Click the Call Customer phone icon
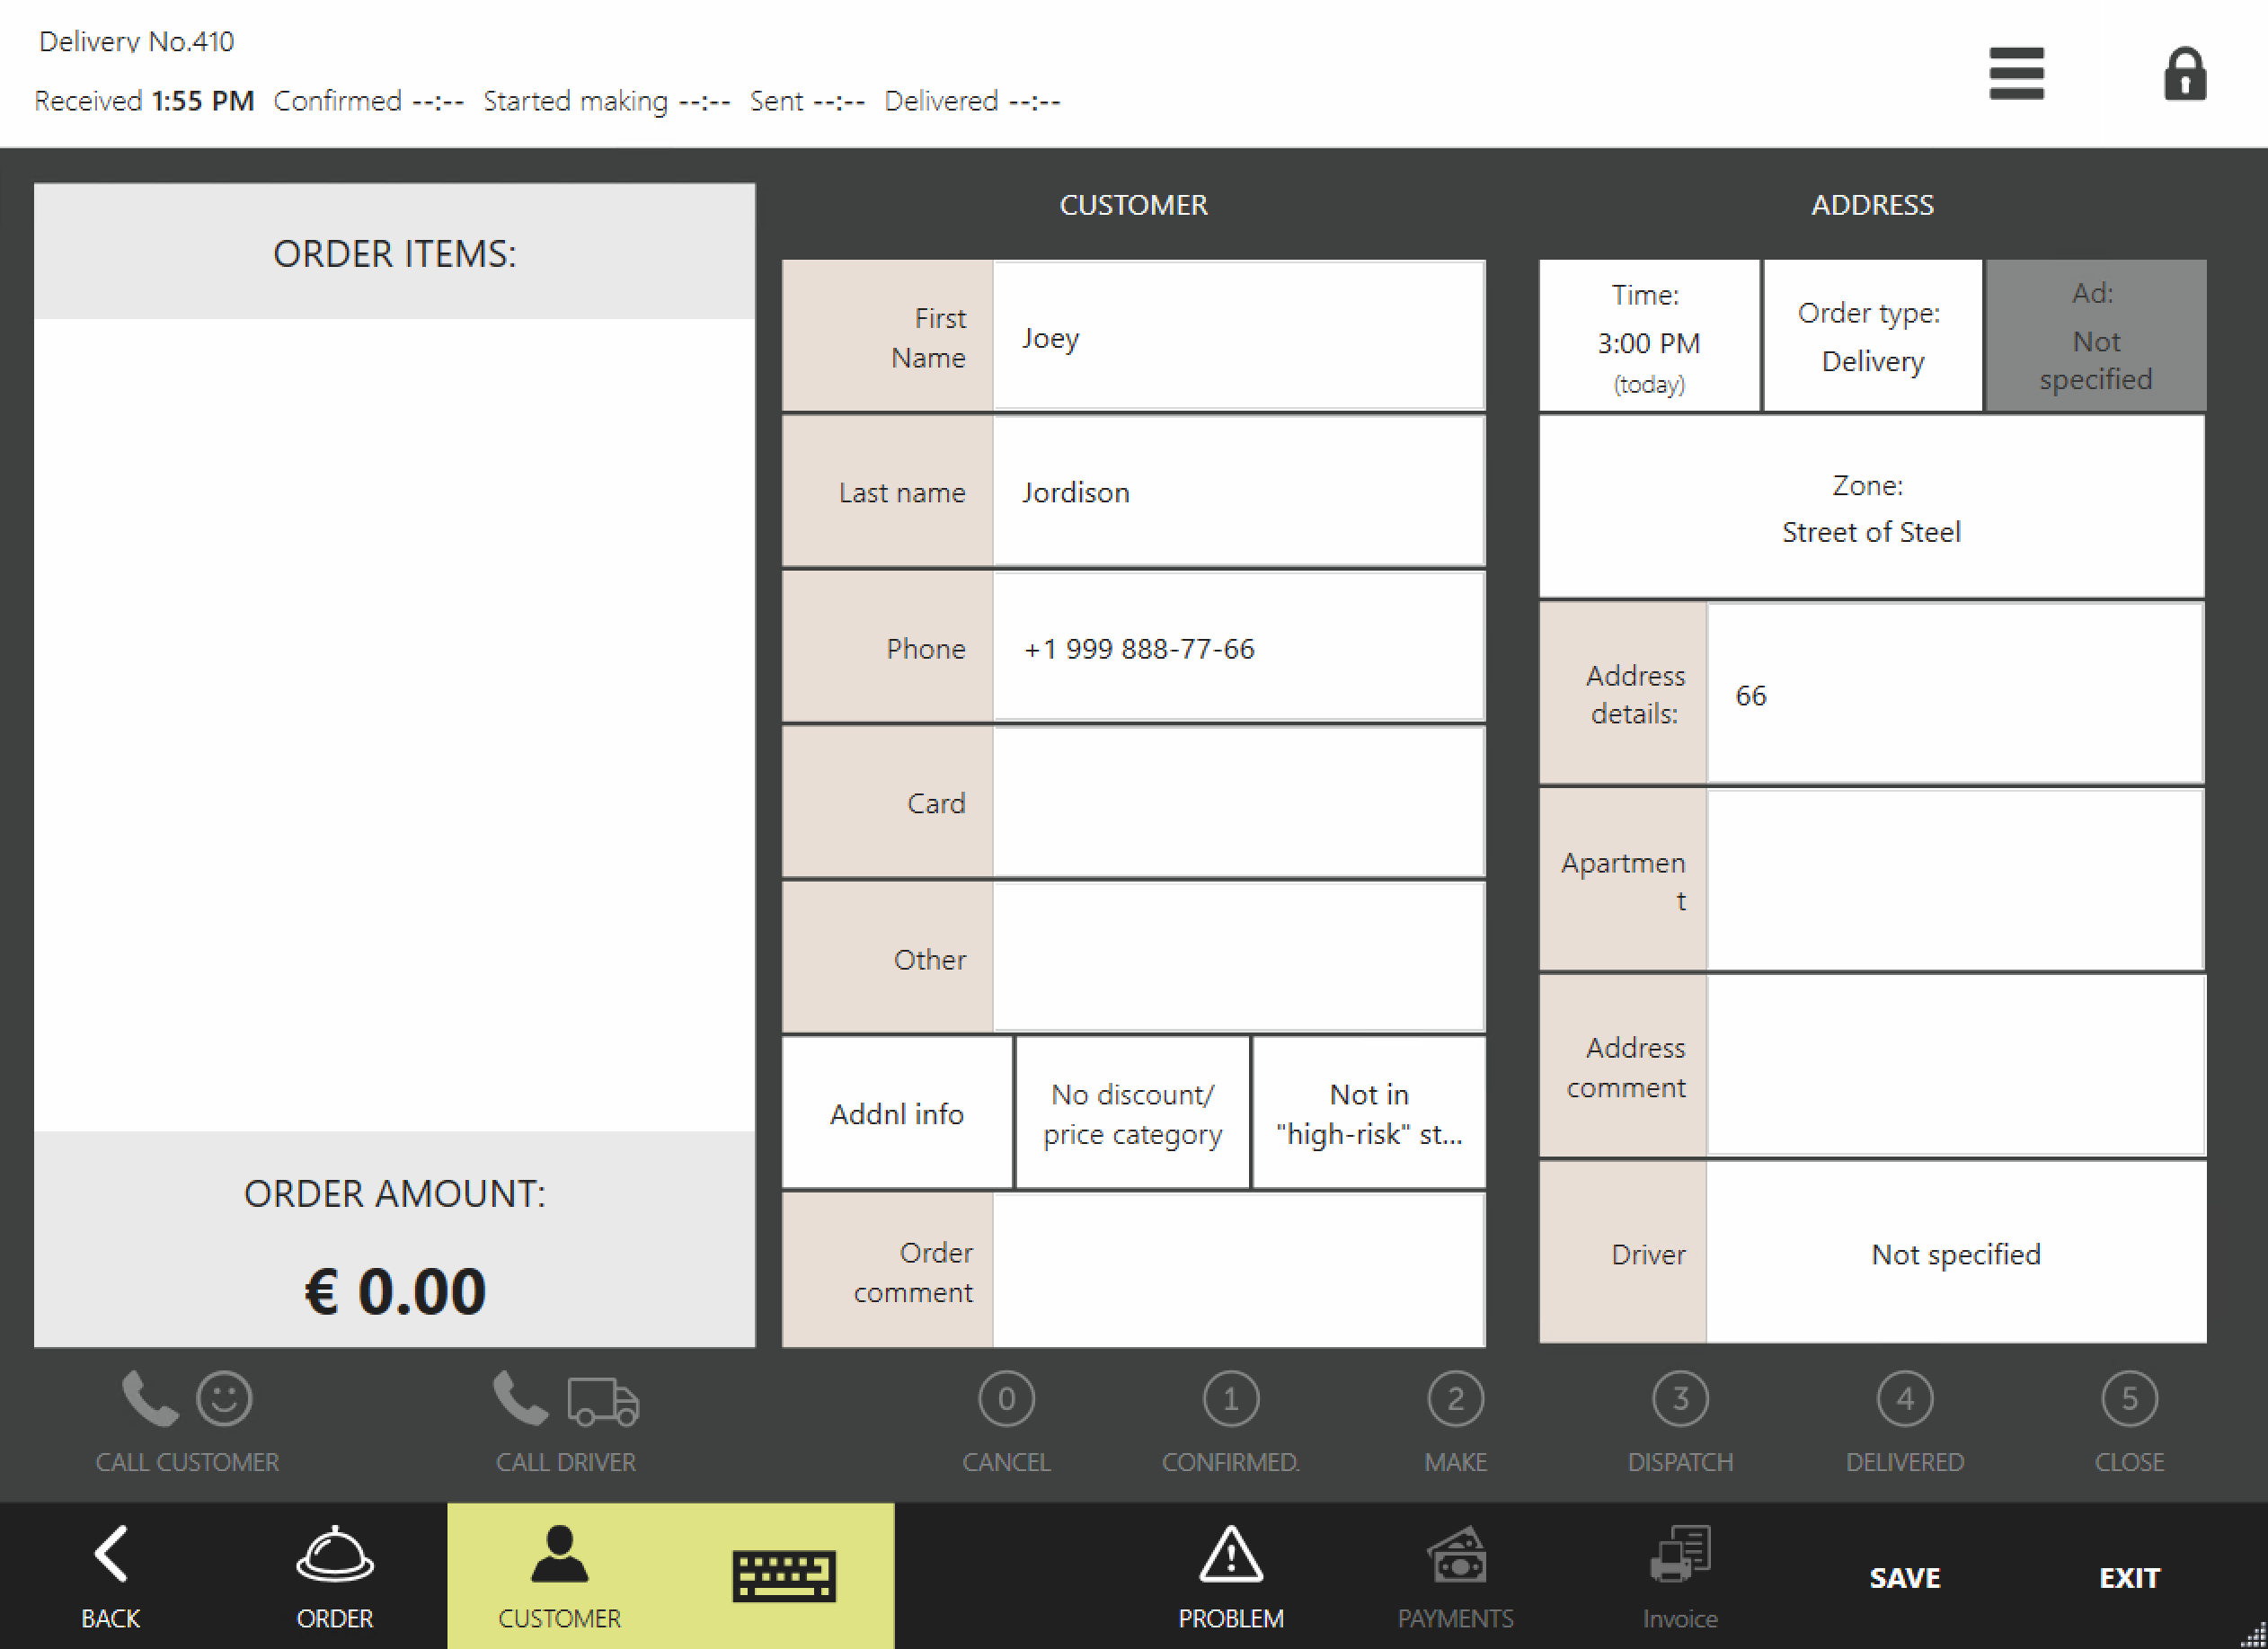Image resolution: width=2268 pixels, height=1649 pixels. point(150,1398)
